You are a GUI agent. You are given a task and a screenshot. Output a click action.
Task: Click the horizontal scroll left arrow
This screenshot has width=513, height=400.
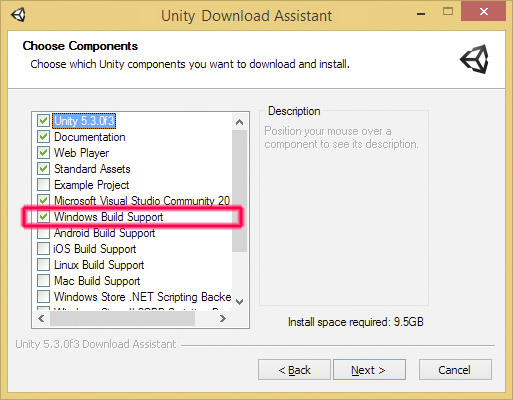41,319
